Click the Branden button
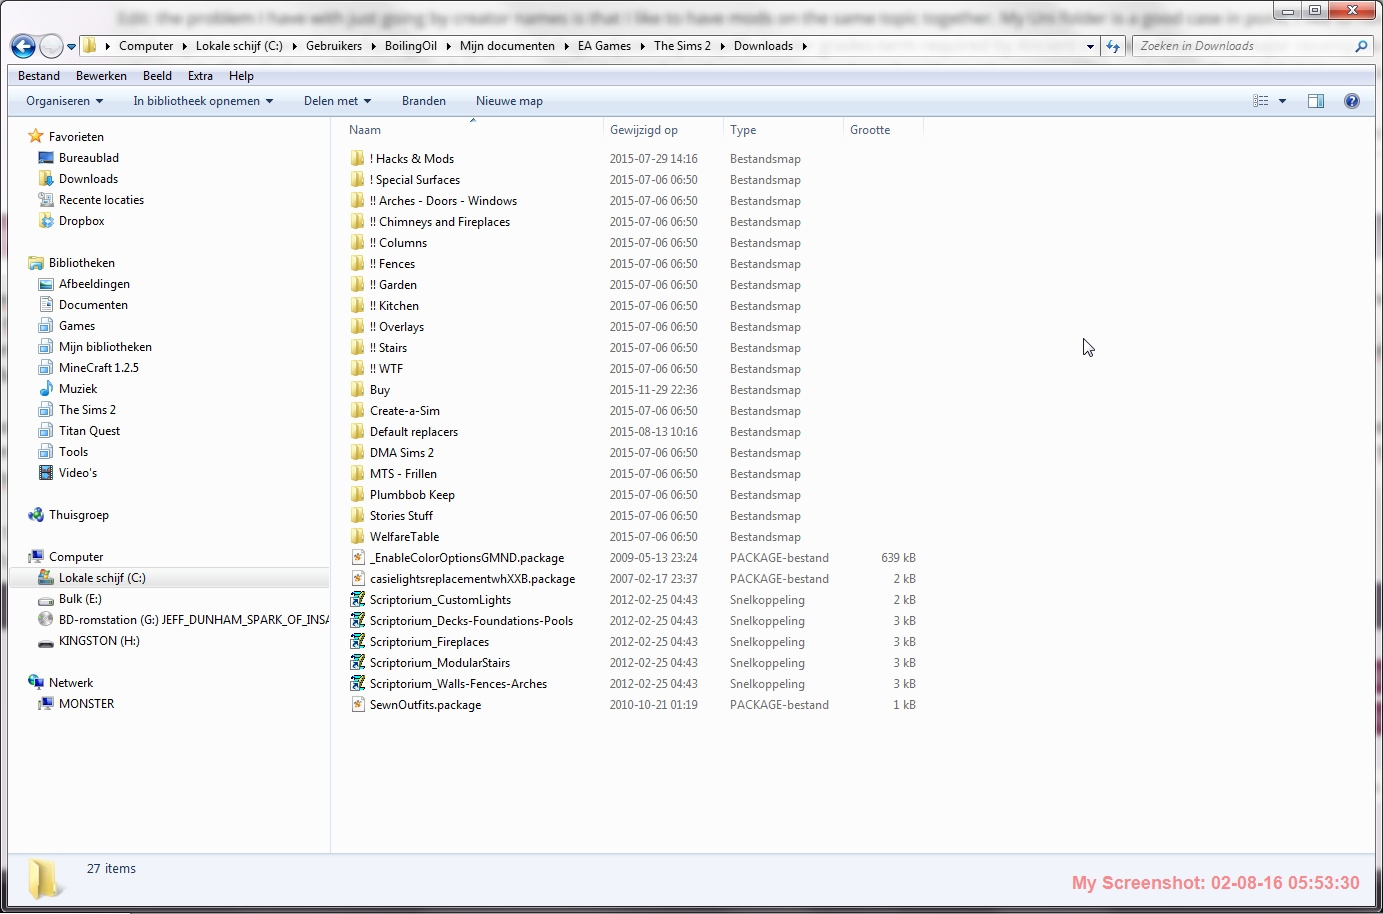 424,101
